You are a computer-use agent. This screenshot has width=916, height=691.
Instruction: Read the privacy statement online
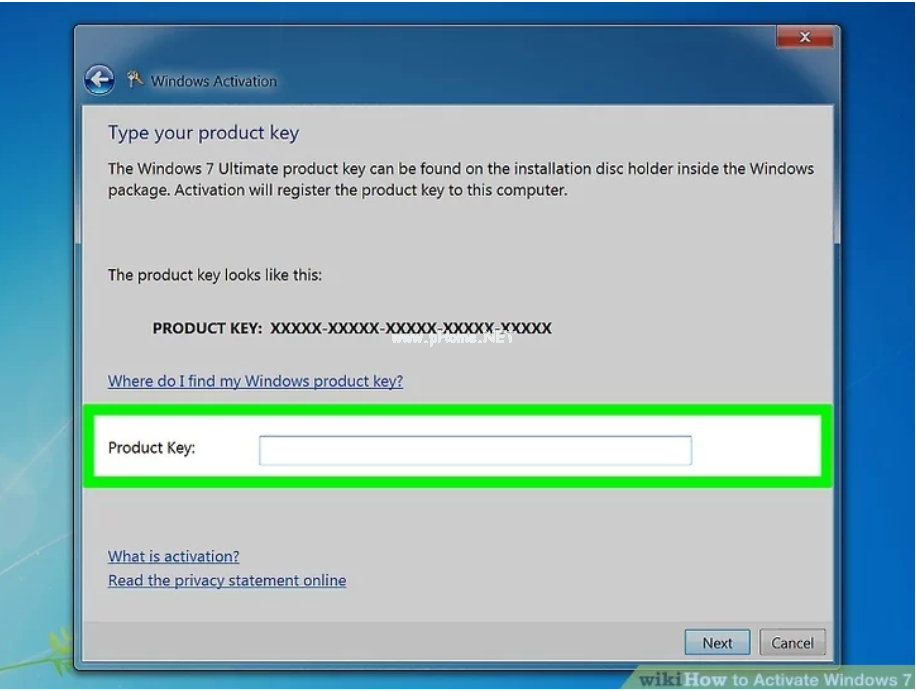pyautogui.click(x=227, y=580)
